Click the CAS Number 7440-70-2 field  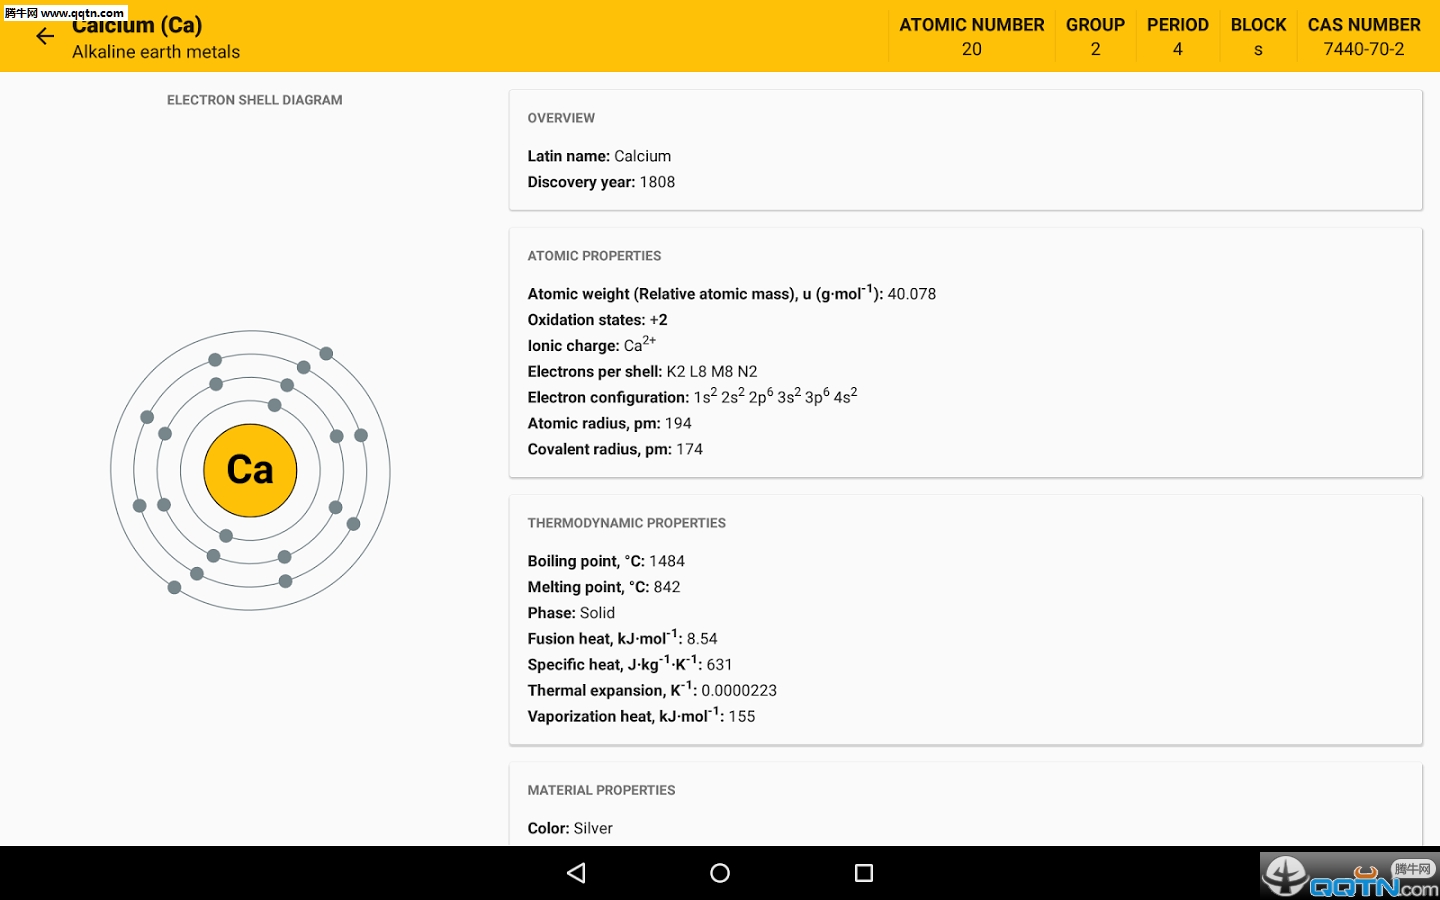1363,37
